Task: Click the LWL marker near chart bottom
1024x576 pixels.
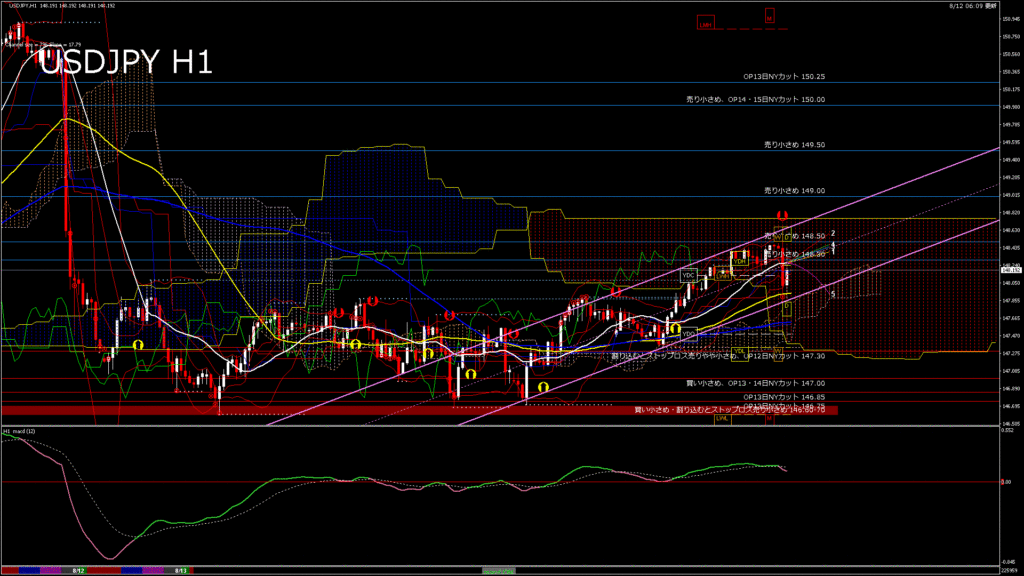Action: click(720, 420)
